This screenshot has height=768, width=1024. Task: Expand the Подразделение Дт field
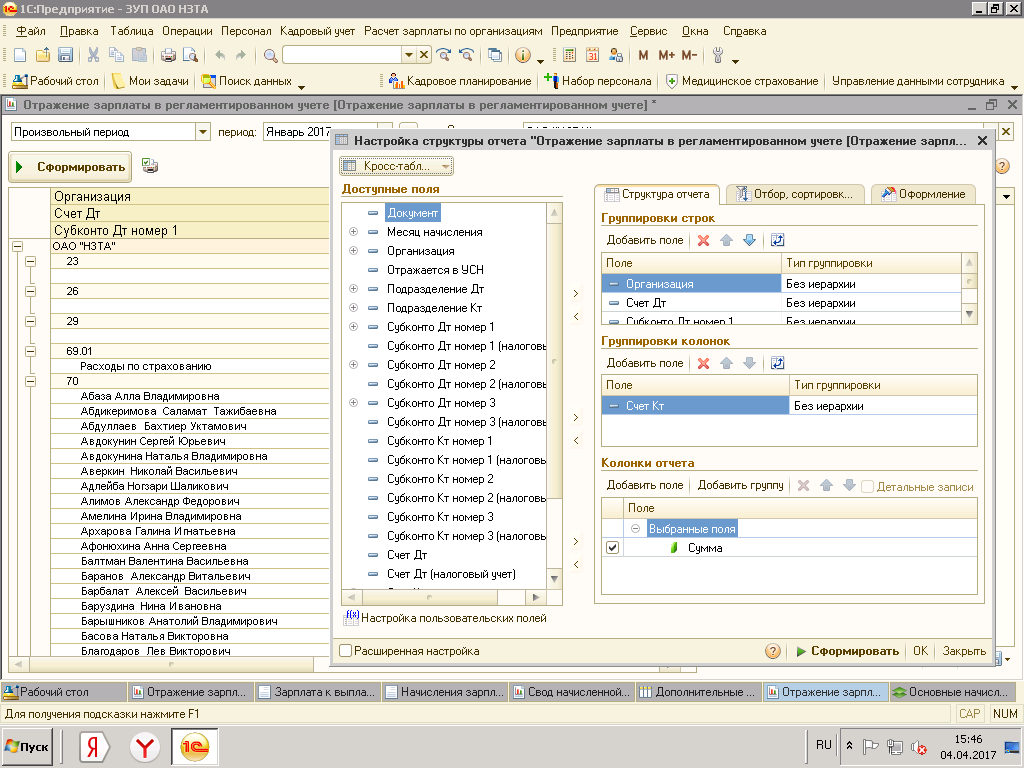click(353, 289)
